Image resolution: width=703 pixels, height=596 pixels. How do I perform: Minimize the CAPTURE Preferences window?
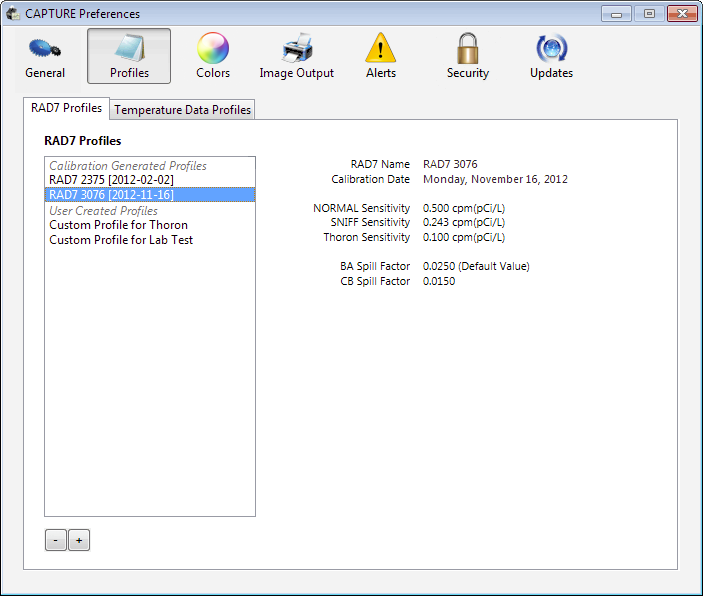click(616, 14)
